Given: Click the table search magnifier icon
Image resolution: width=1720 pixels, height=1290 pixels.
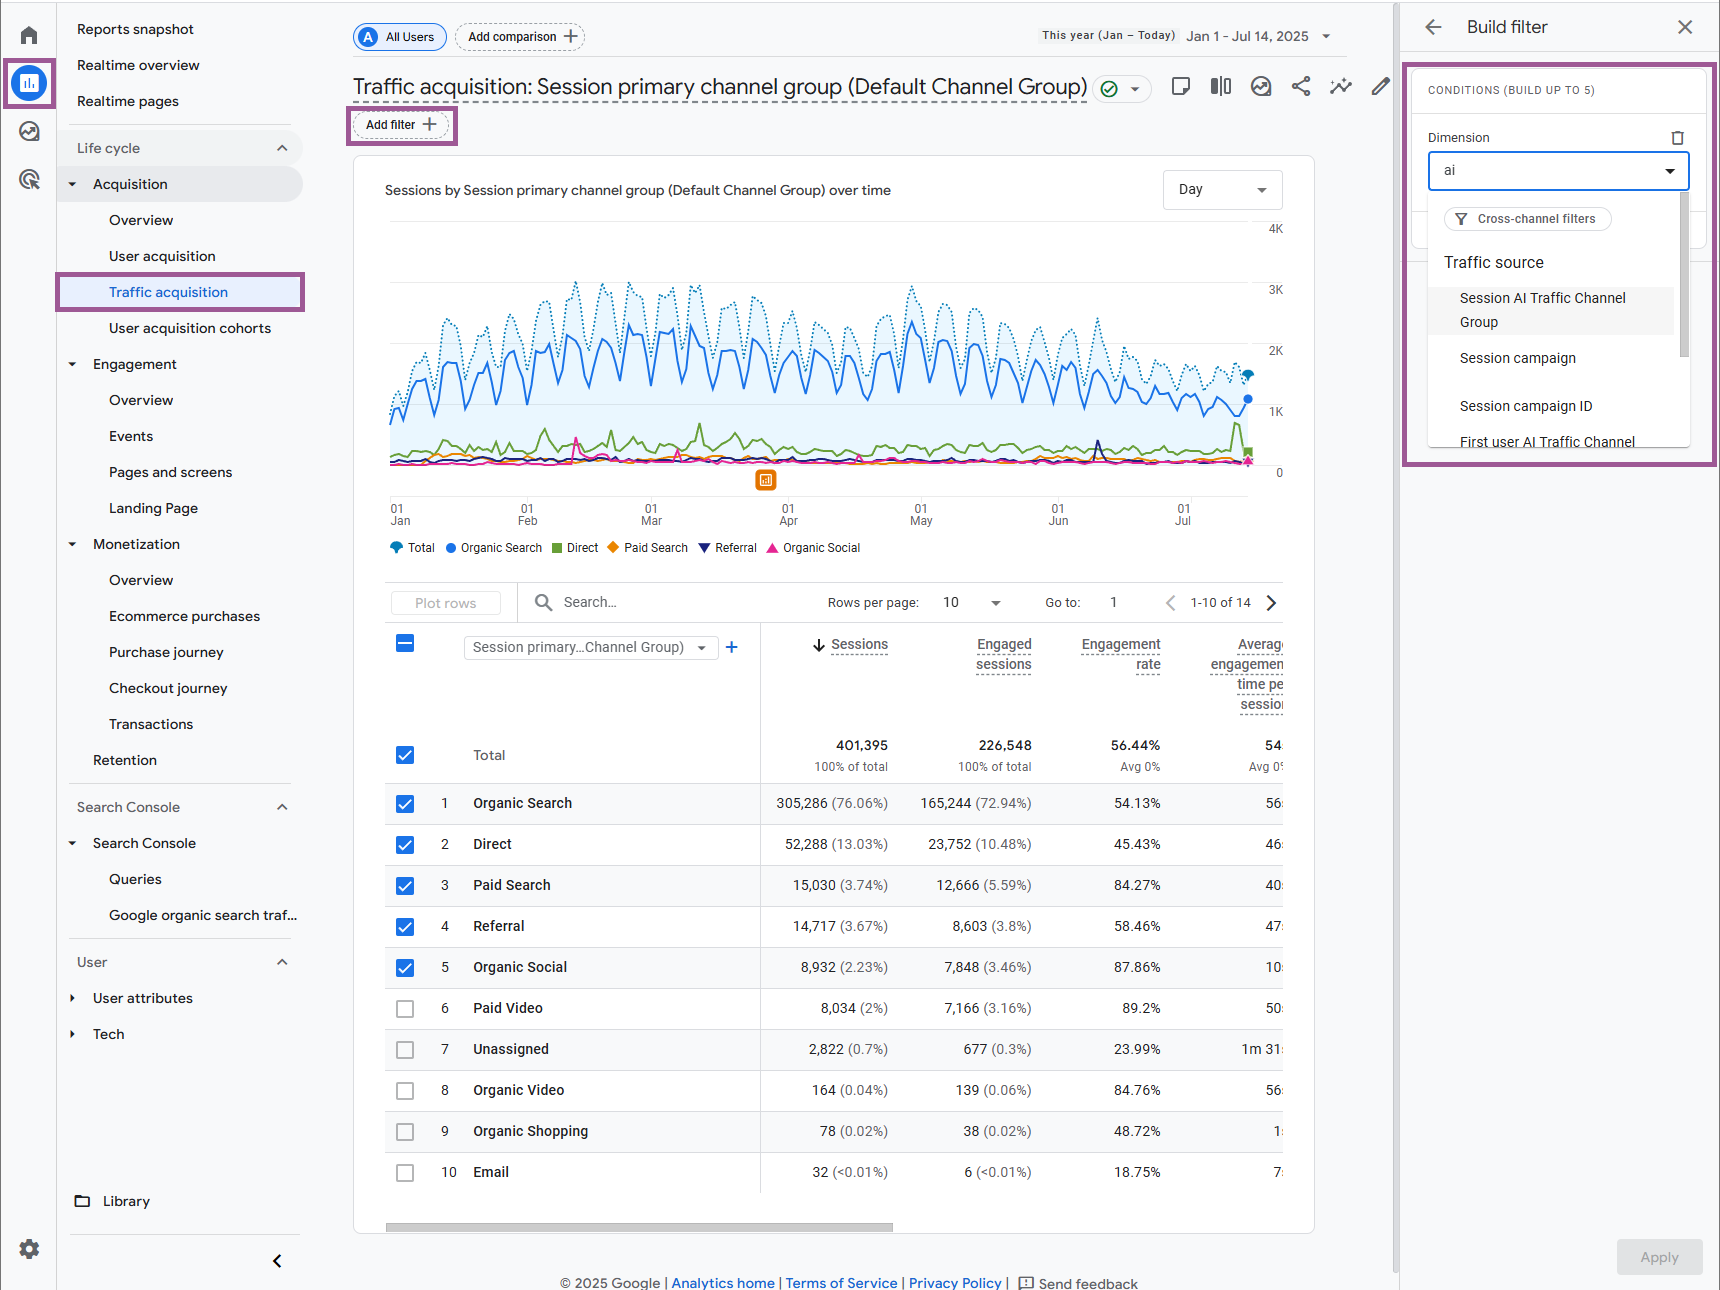Looking at the screenshot, I should pyautogui.click(x=543, y=602).
